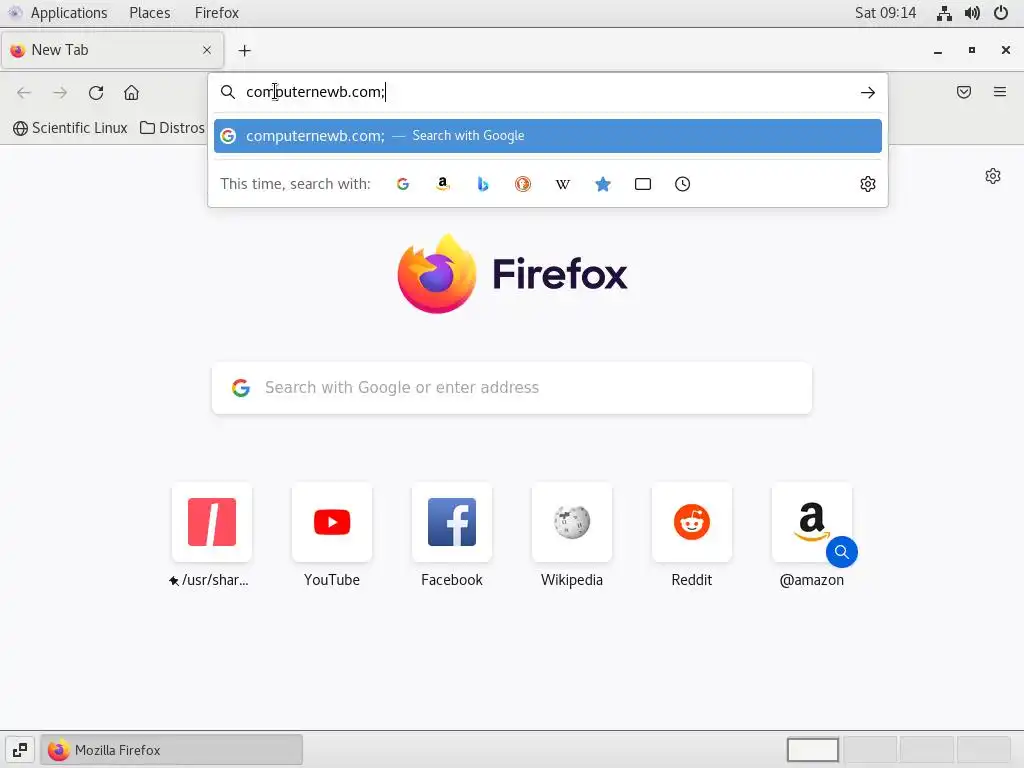Open the Wikipedia top site tile
1024x768 pixels.
click(572, 522)
